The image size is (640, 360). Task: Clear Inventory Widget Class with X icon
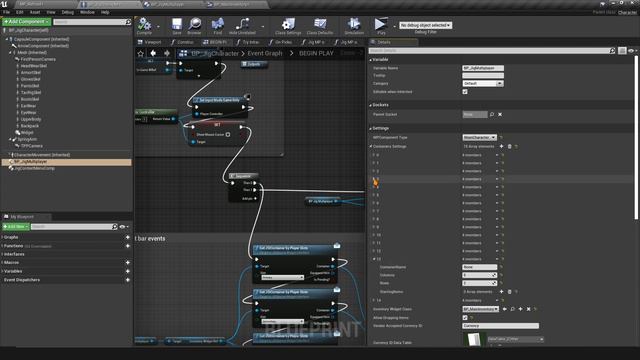pos(529,309)
